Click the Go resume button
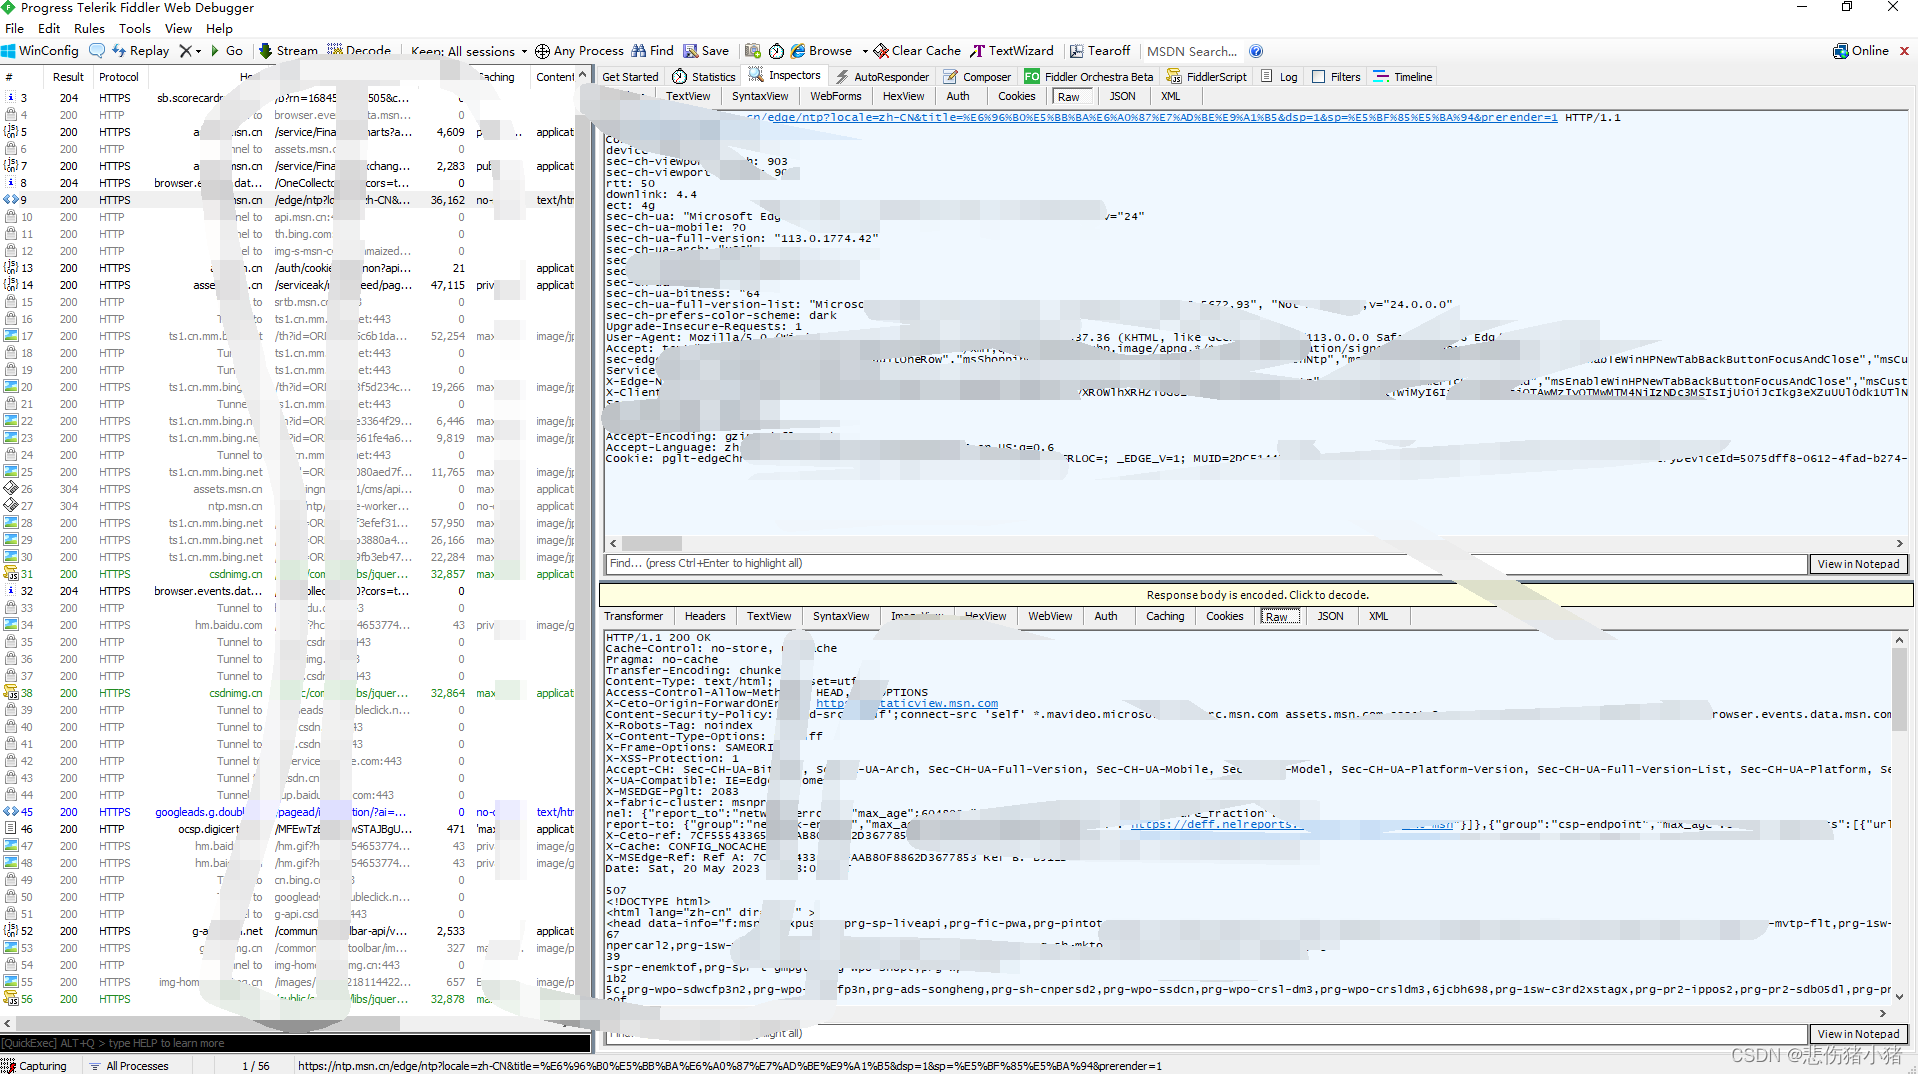1918x1074 pixels. point(227,51)
